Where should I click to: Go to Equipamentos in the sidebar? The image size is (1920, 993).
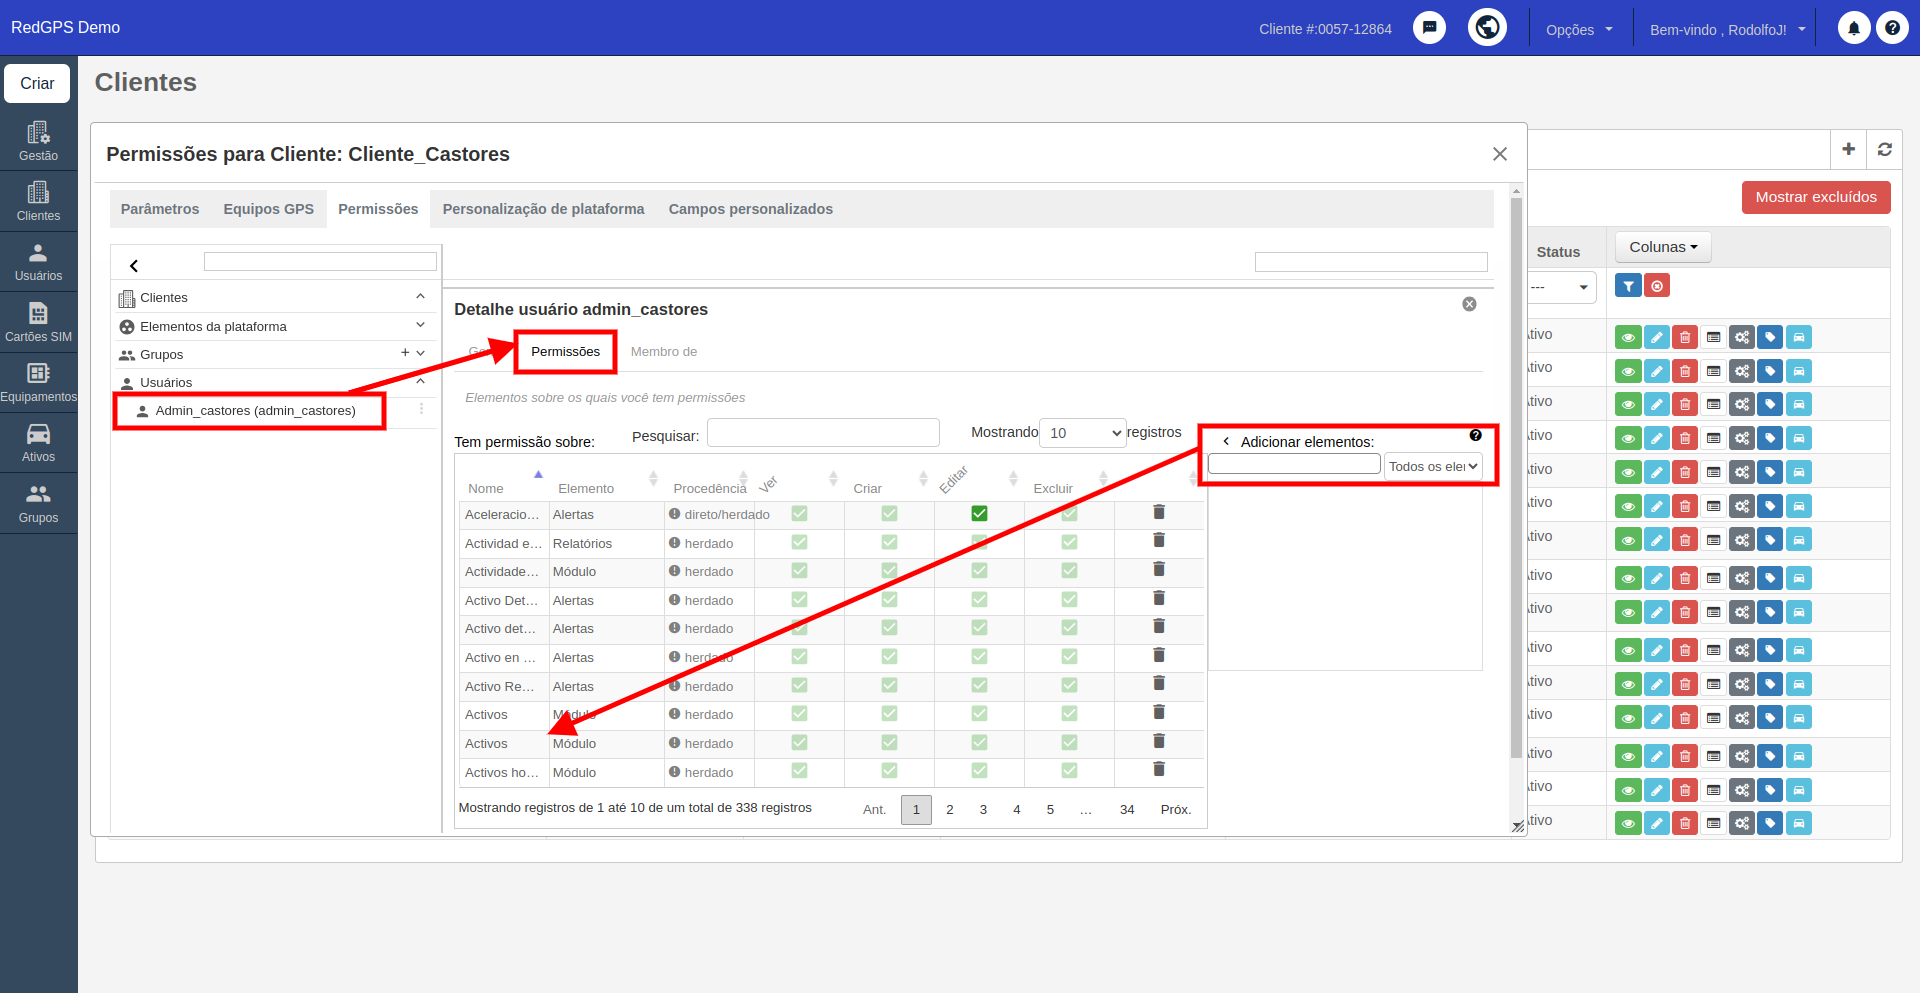tap(38, 382)
